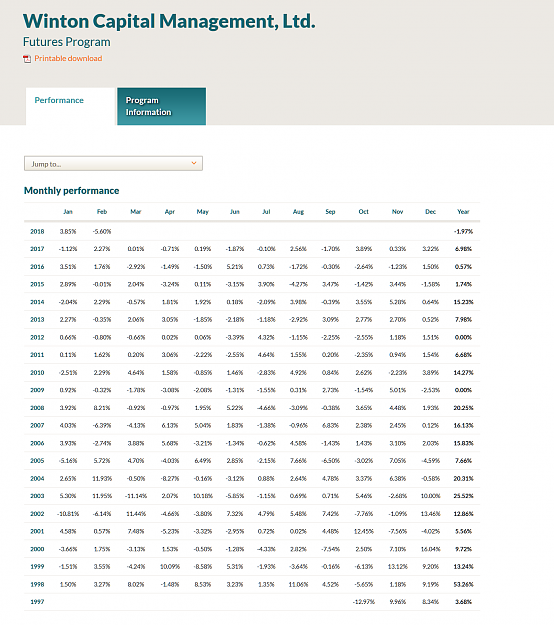Click the 2010 yearly total 14.27%
The image size is (554, 625).
pyautogui.click(x=463, y=373)
